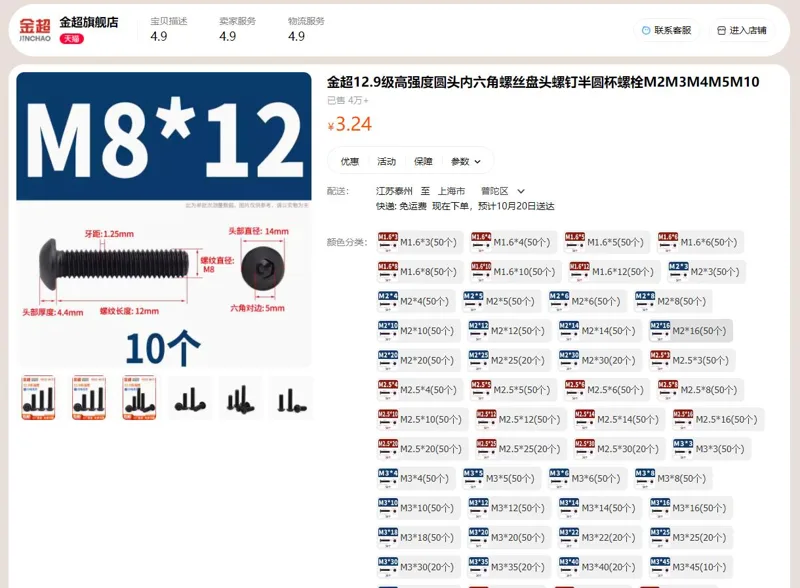
Task: Select the fourth product thumbnail
Action: click(190, 398)
